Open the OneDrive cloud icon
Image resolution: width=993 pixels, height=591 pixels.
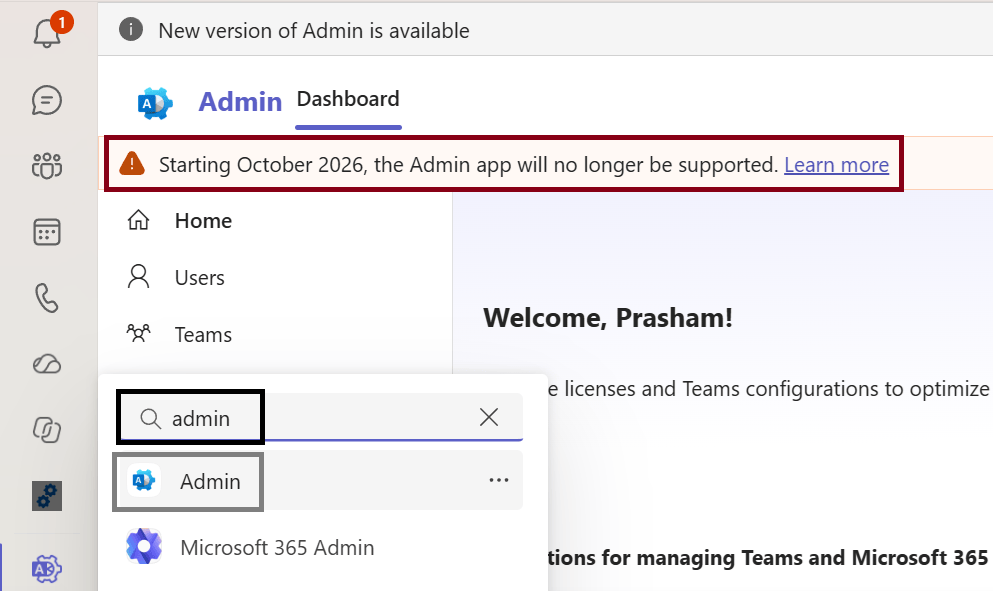point(47,364)
